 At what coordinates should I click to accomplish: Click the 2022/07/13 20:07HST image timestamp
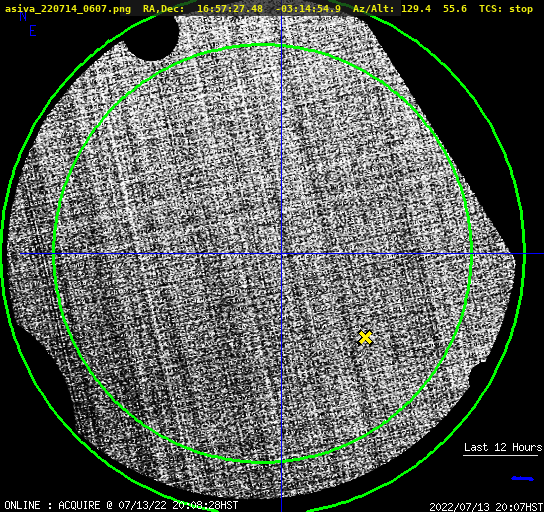[486, 507]
